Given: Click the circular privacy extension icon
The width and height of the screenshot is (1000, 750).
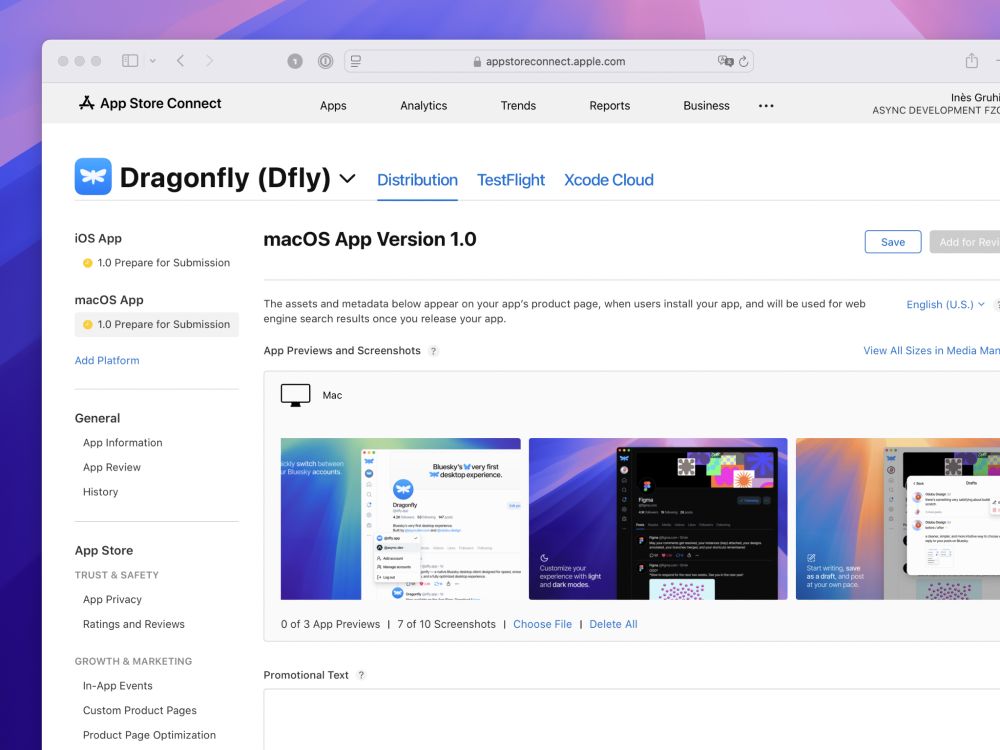Looking at the screenshot, I should tap(325, 61).
